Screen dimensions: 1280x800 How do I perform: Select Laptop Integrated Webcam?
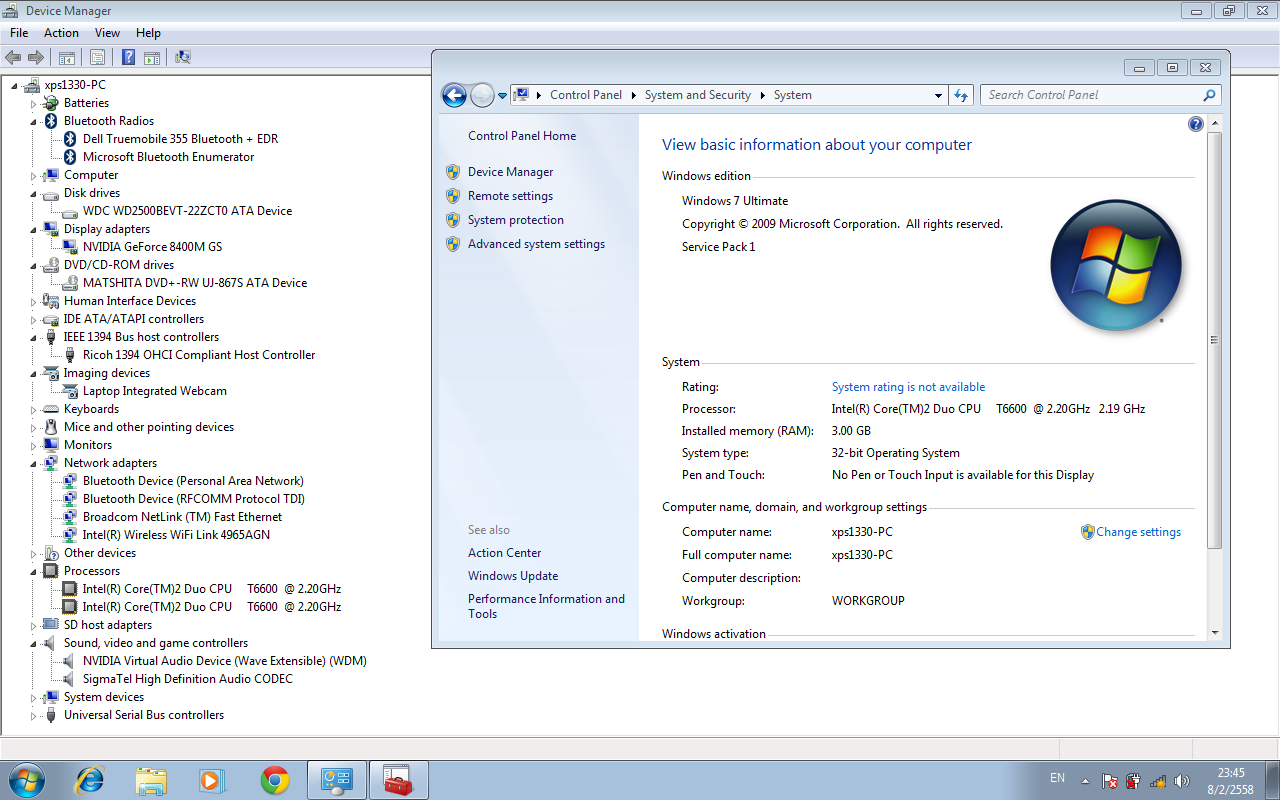[155, 391]
